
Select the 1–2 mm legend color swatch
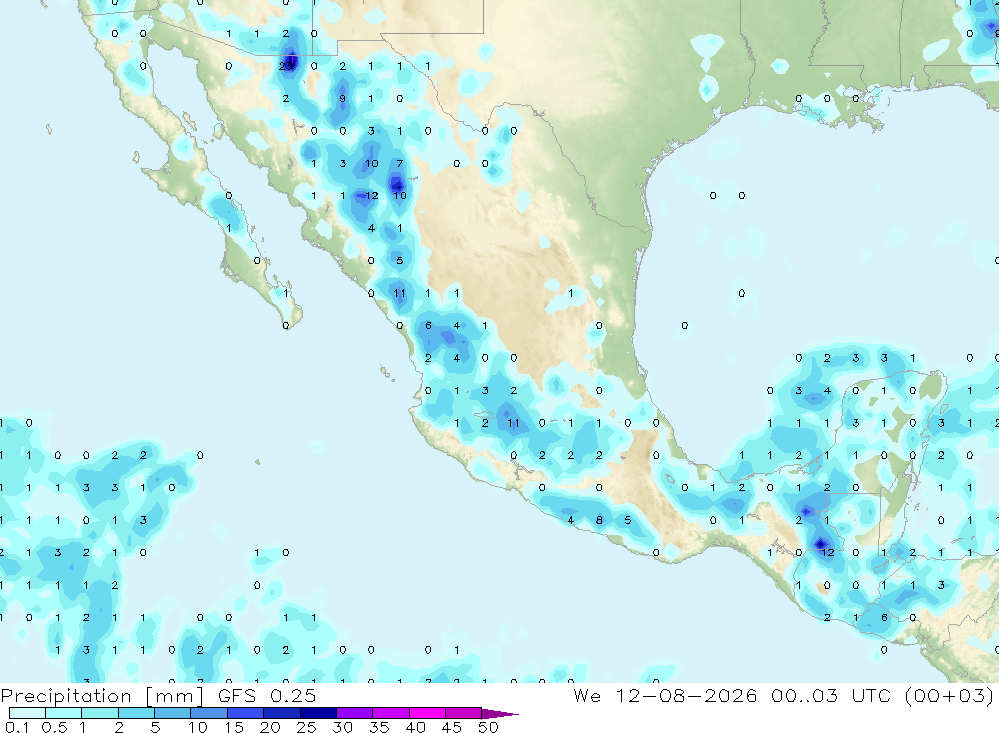(100, 713)
